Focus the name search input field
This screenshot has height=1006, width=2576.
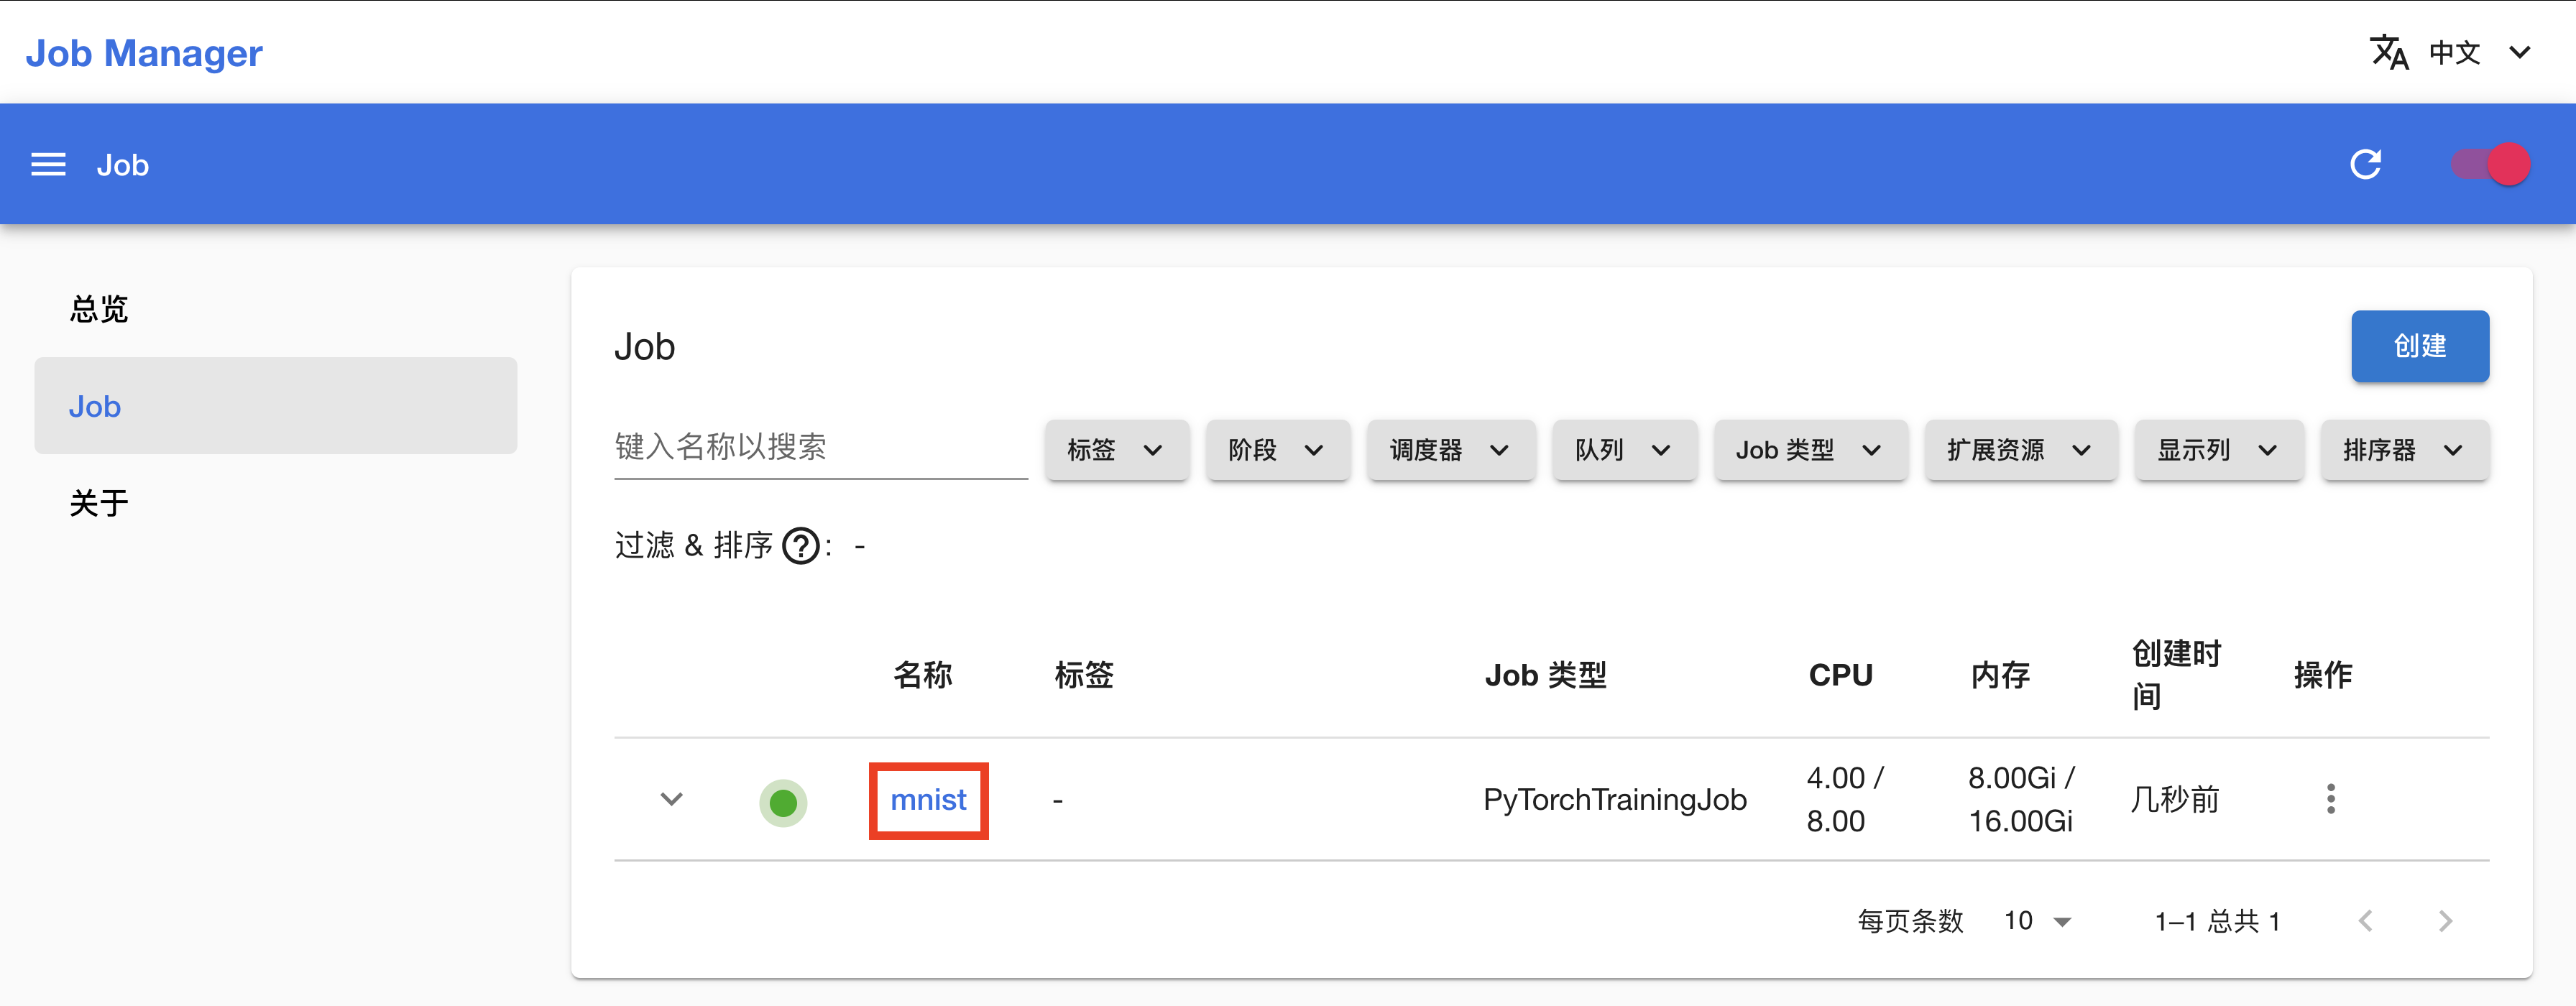(820, 447)
